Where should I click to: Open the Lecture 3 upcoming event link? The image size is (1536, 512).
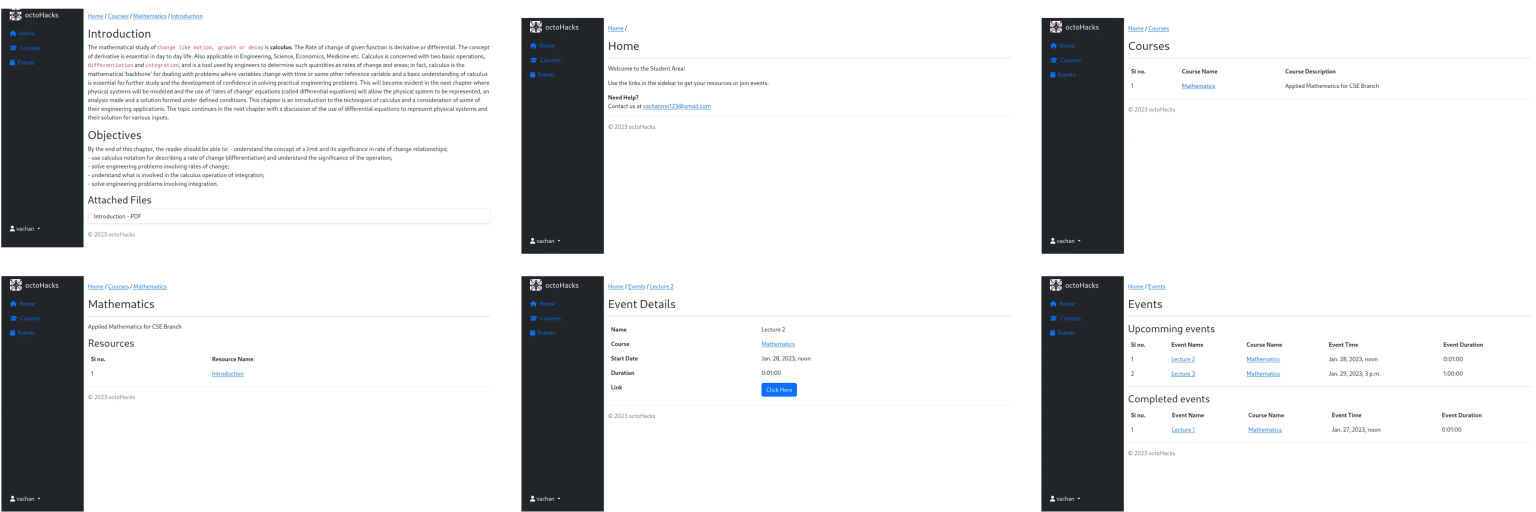click(1182, 374)
